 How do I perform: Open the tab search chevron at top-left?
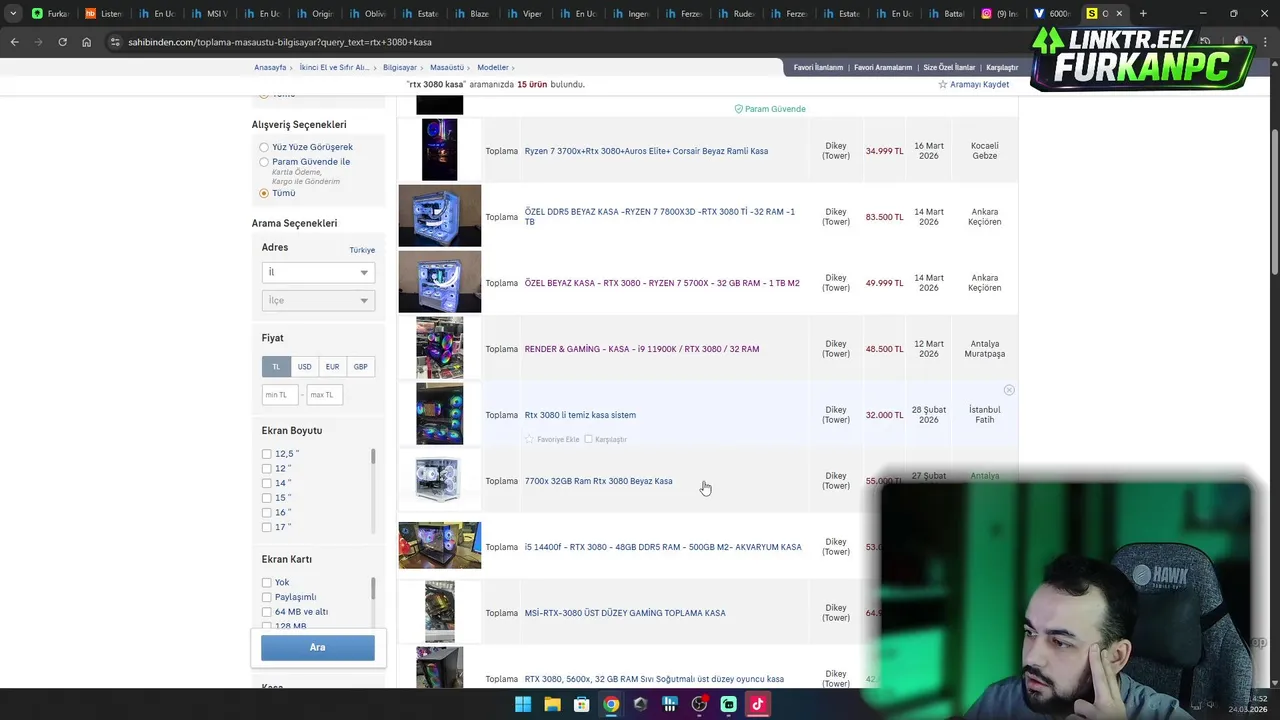pos(12,13)
